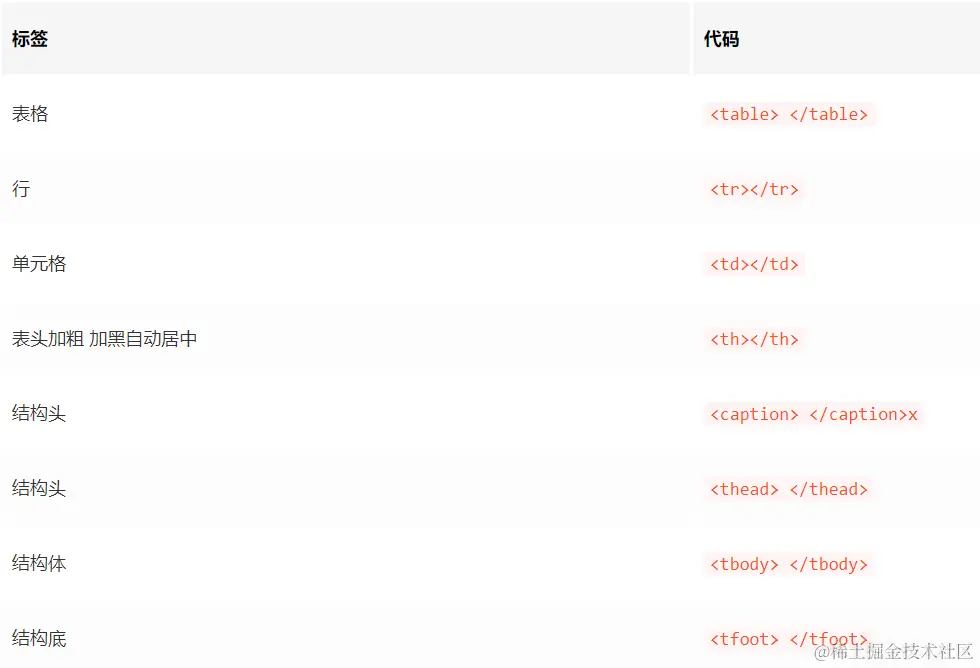Screen dimensions: 980x668
Task: Click the <caption> </caption>x code snippet
Action: (813, 414)
